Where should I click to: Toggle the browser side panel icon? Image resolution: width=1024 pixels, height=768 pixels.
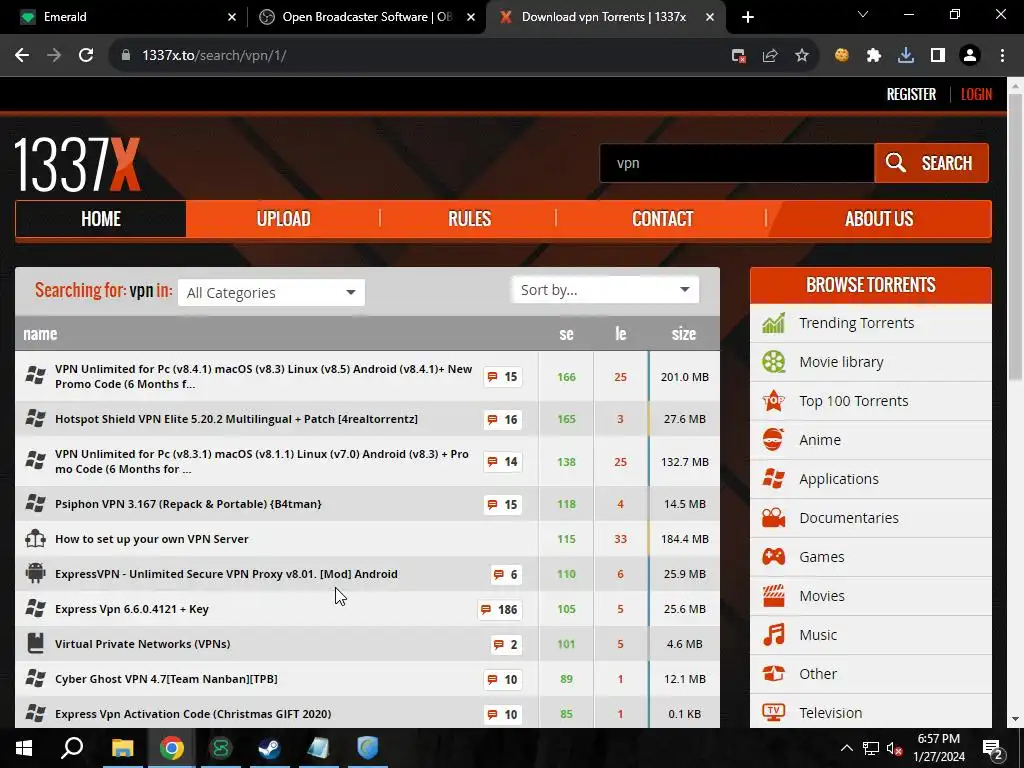coord(938,56)
